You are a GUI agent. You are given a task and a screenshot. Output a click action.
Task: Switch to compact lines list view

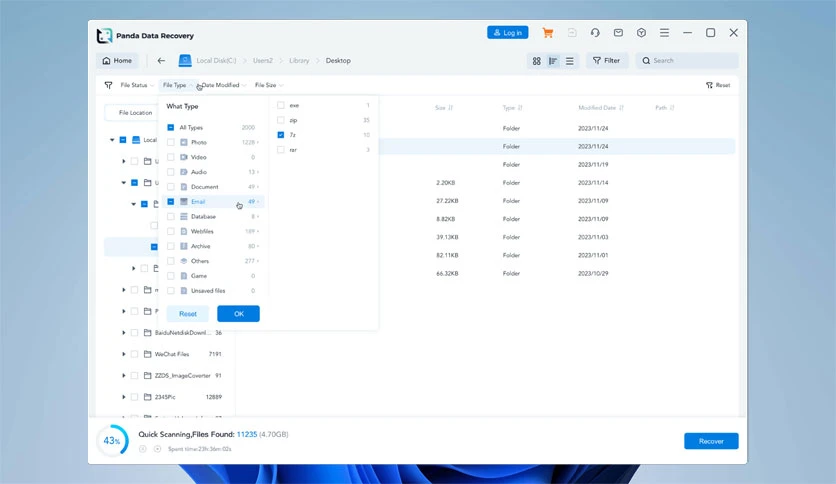point(569,61)
